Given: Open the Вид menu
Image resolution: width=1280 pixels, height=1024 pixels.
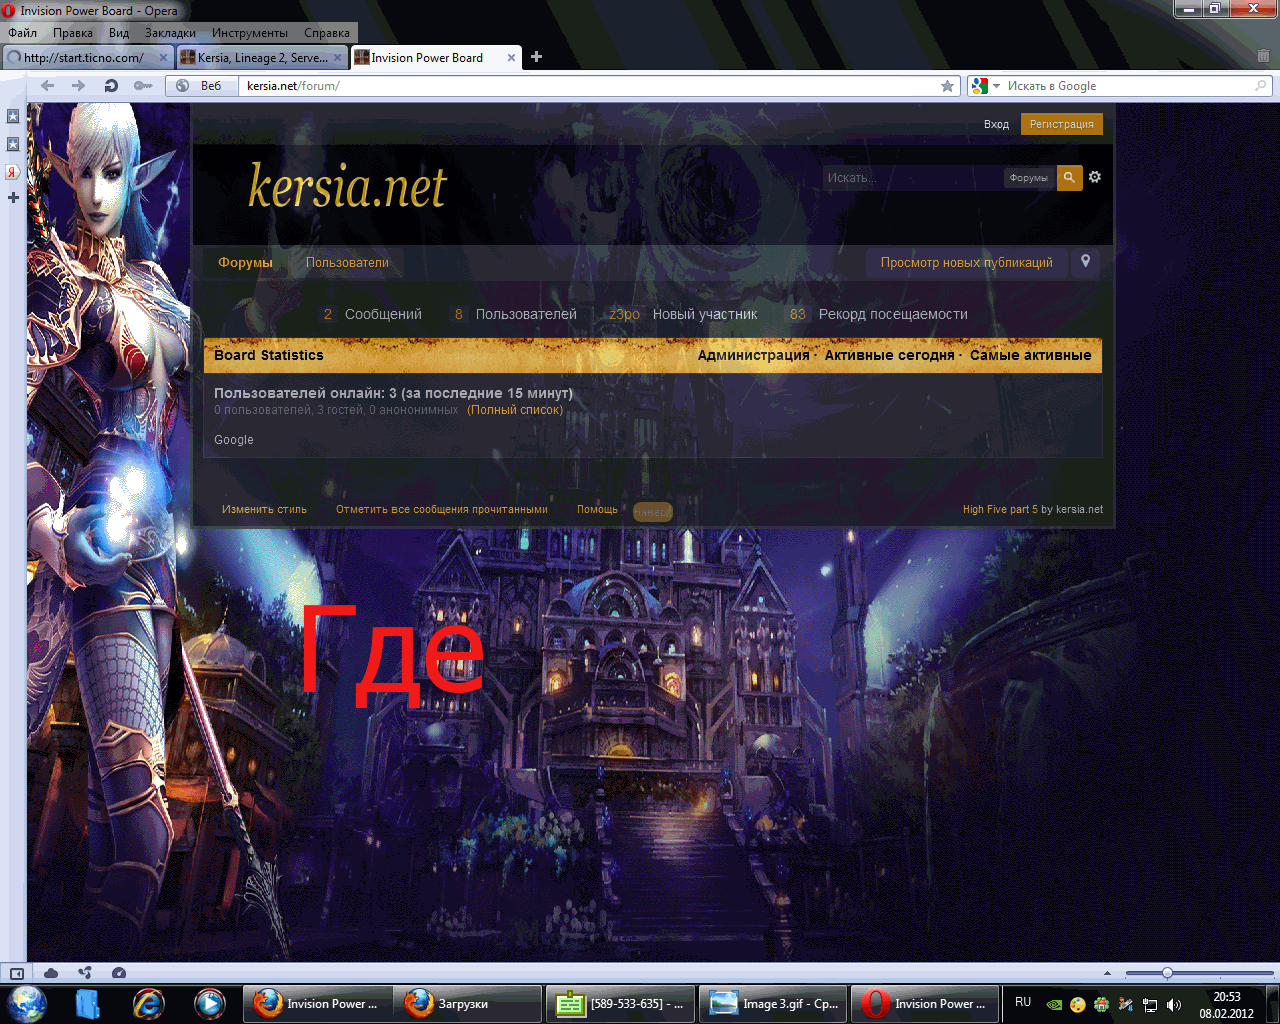Looking at the screenshot, I should [x=119, y=33].
